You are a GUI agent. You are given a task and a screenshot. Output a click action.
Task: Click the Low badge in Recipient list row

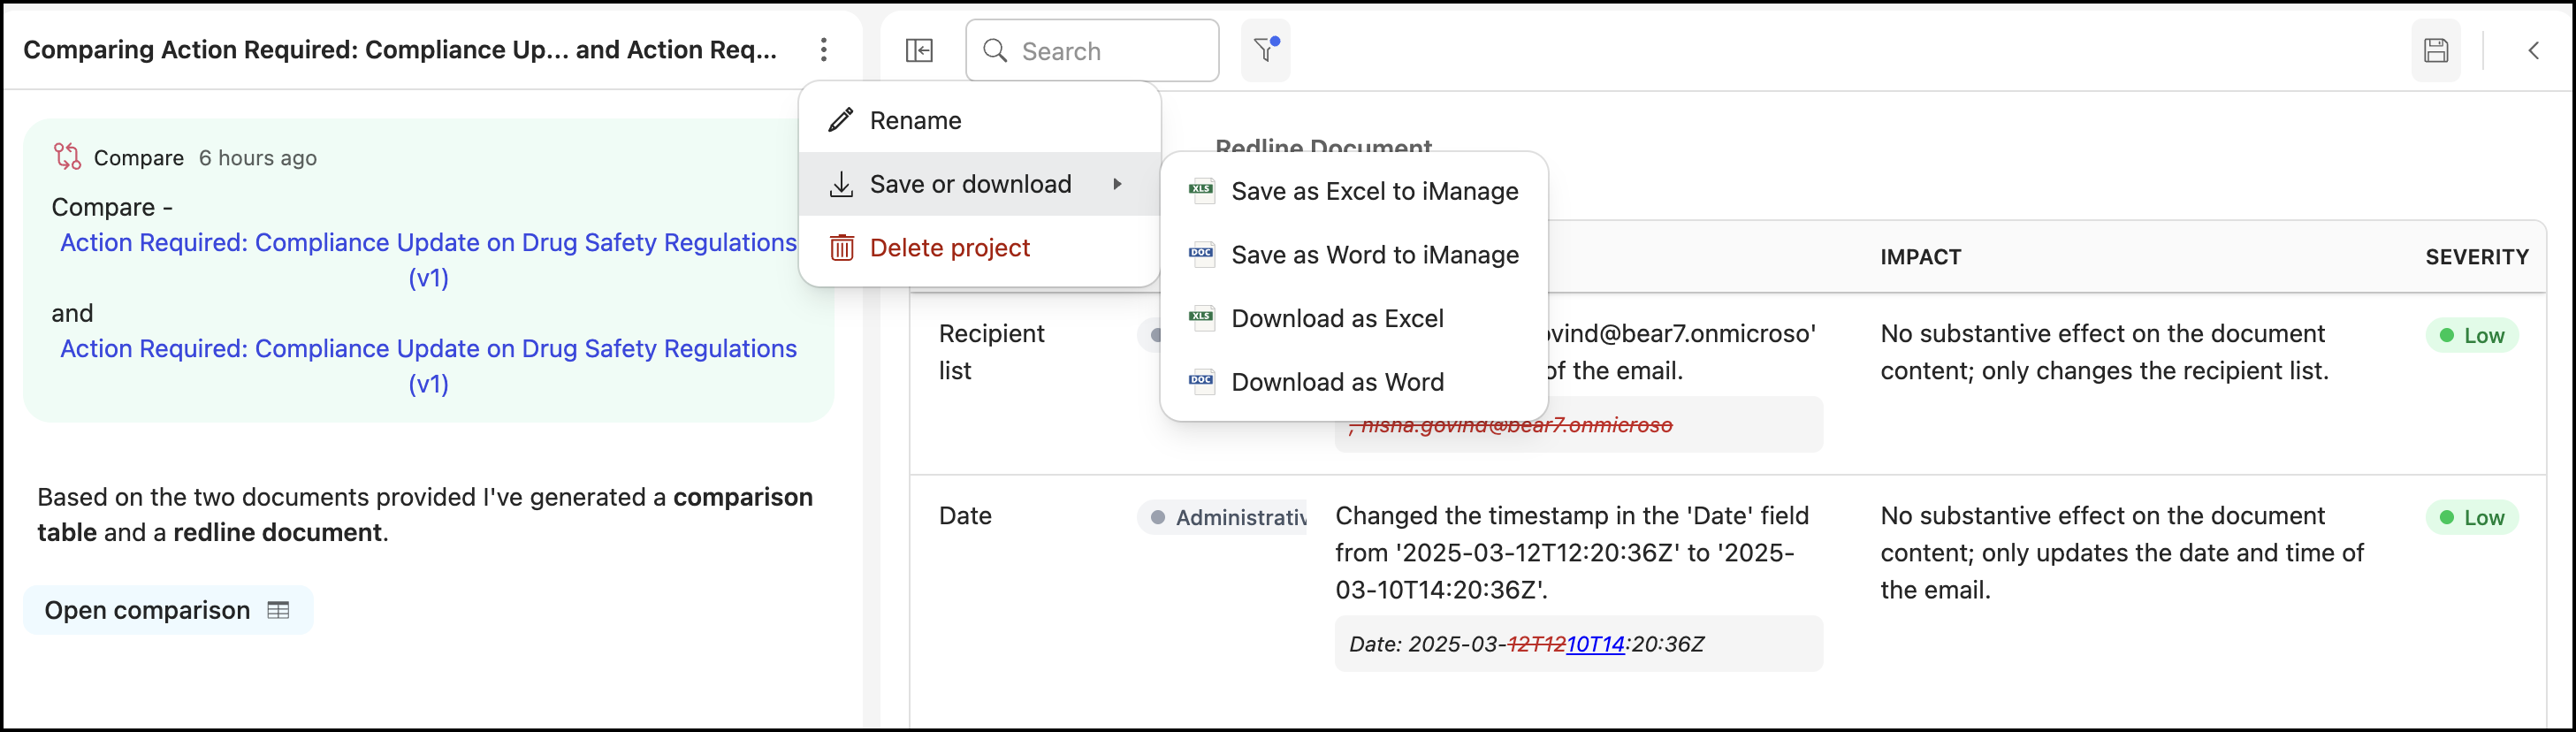point(2471,335)
